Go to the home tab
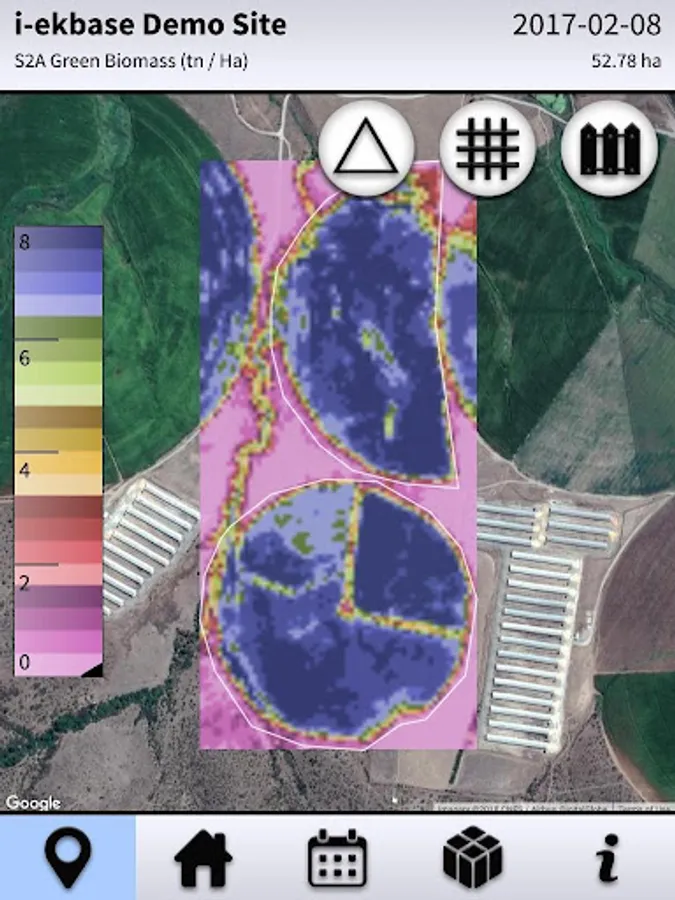The width and height of the screenshot is (675, 900). tap(203, 858)
